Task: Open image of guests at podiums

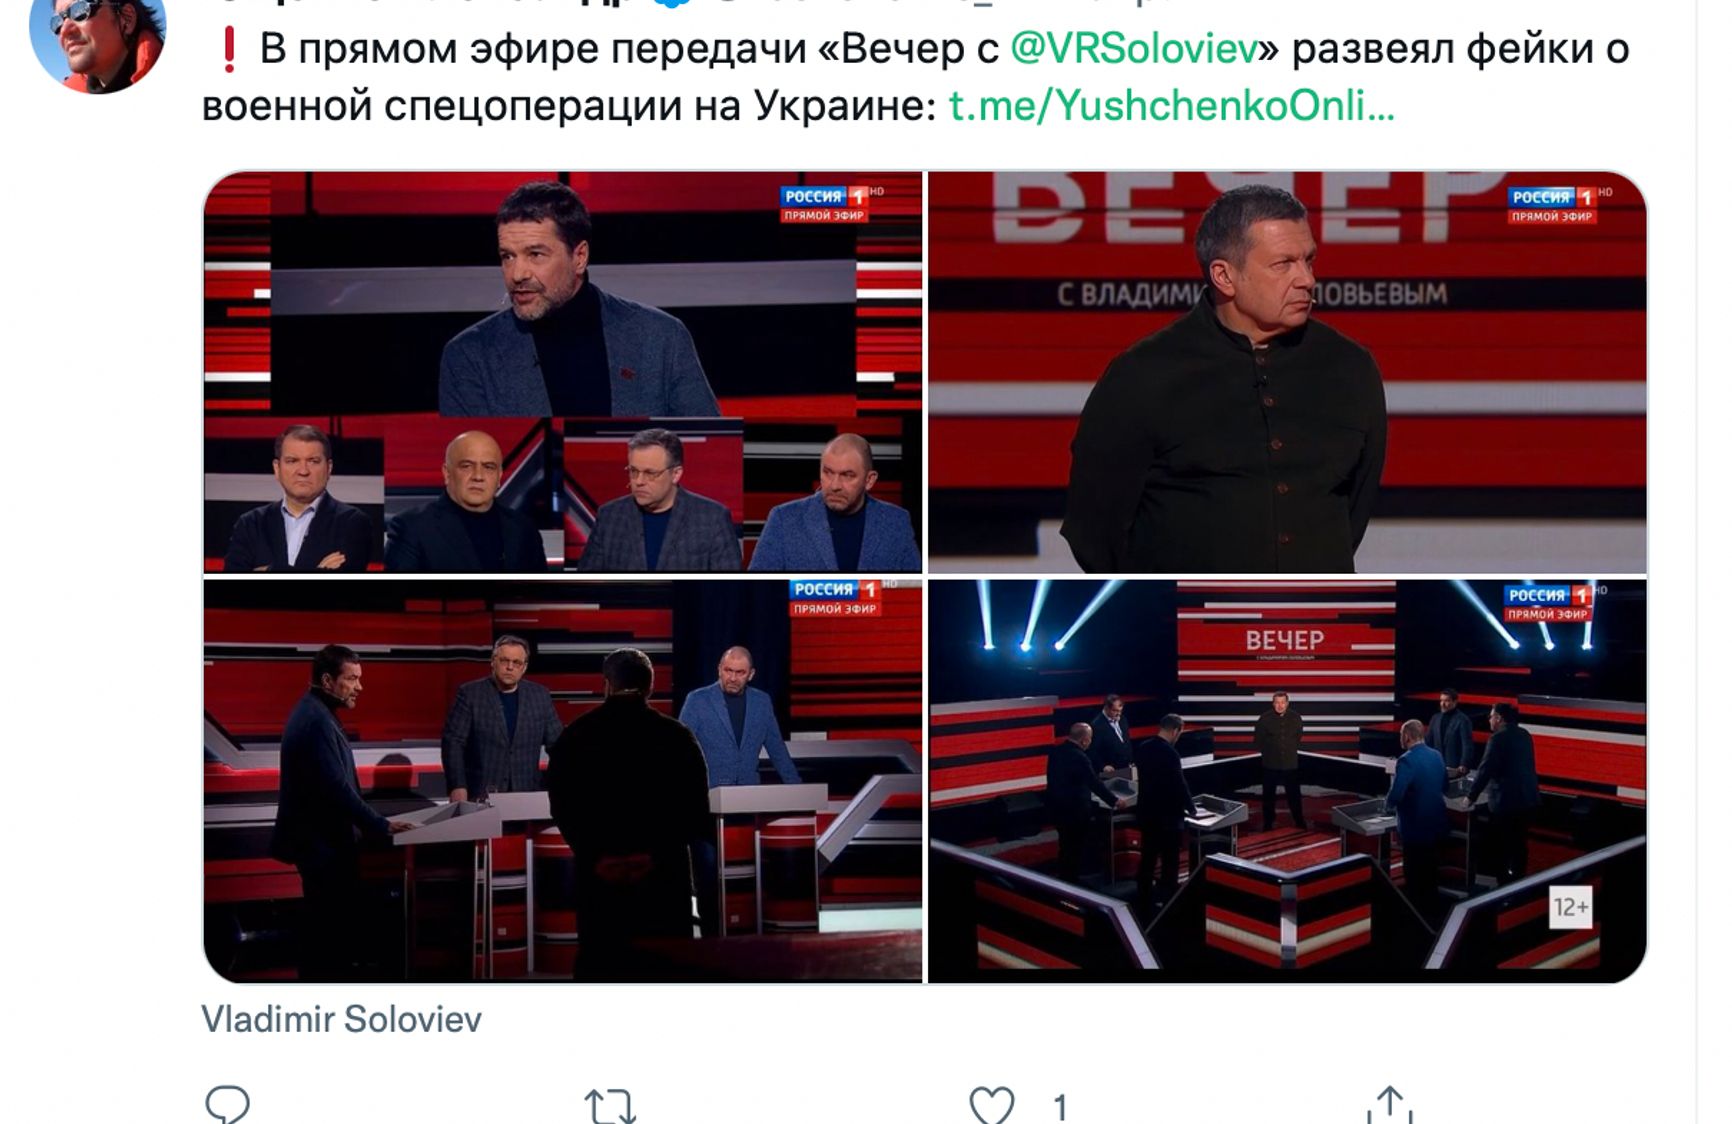Action: coord(563,781)
